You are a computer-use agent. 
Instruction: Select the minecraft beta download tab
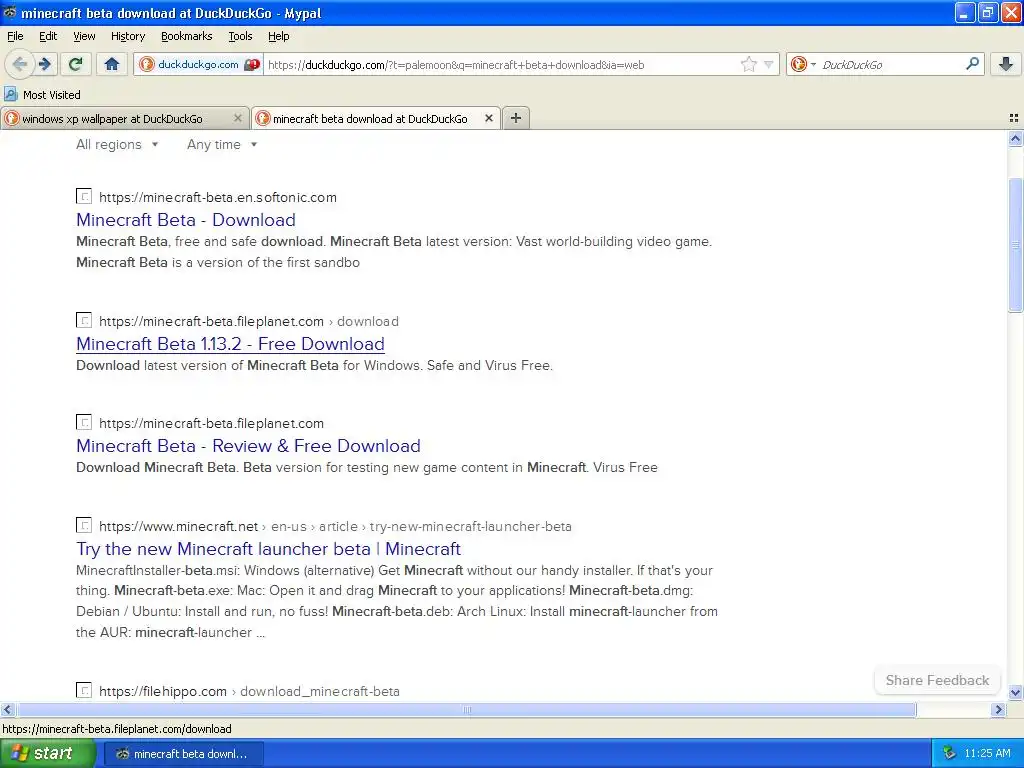[376, 118]
